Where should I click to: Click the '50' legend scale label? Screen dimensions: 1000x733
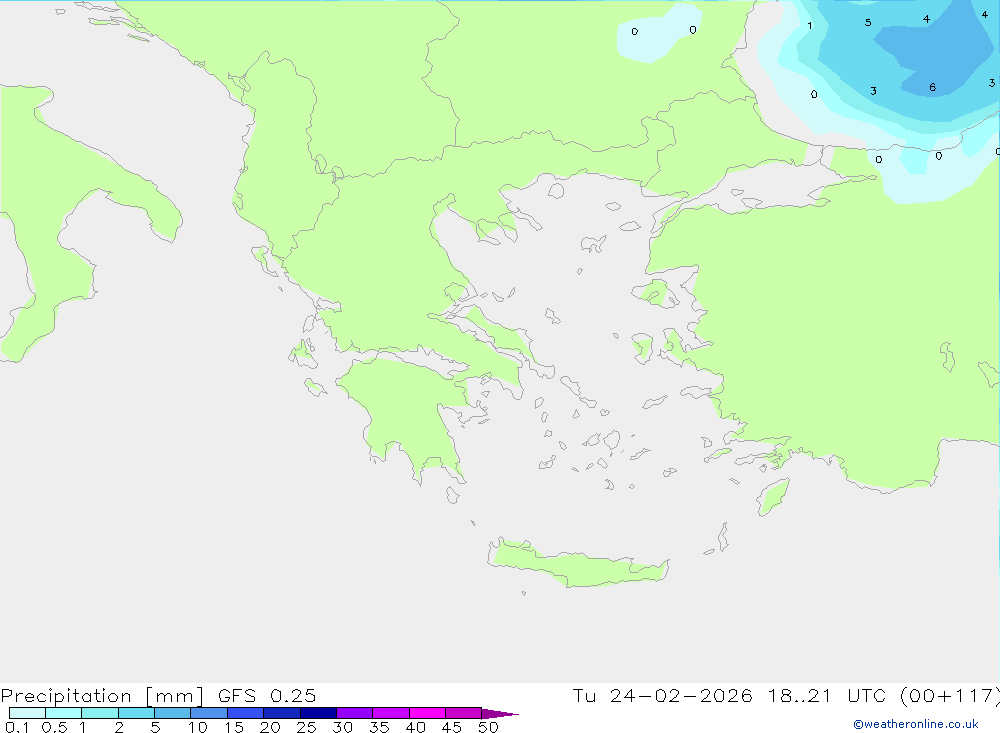point(489,727)
